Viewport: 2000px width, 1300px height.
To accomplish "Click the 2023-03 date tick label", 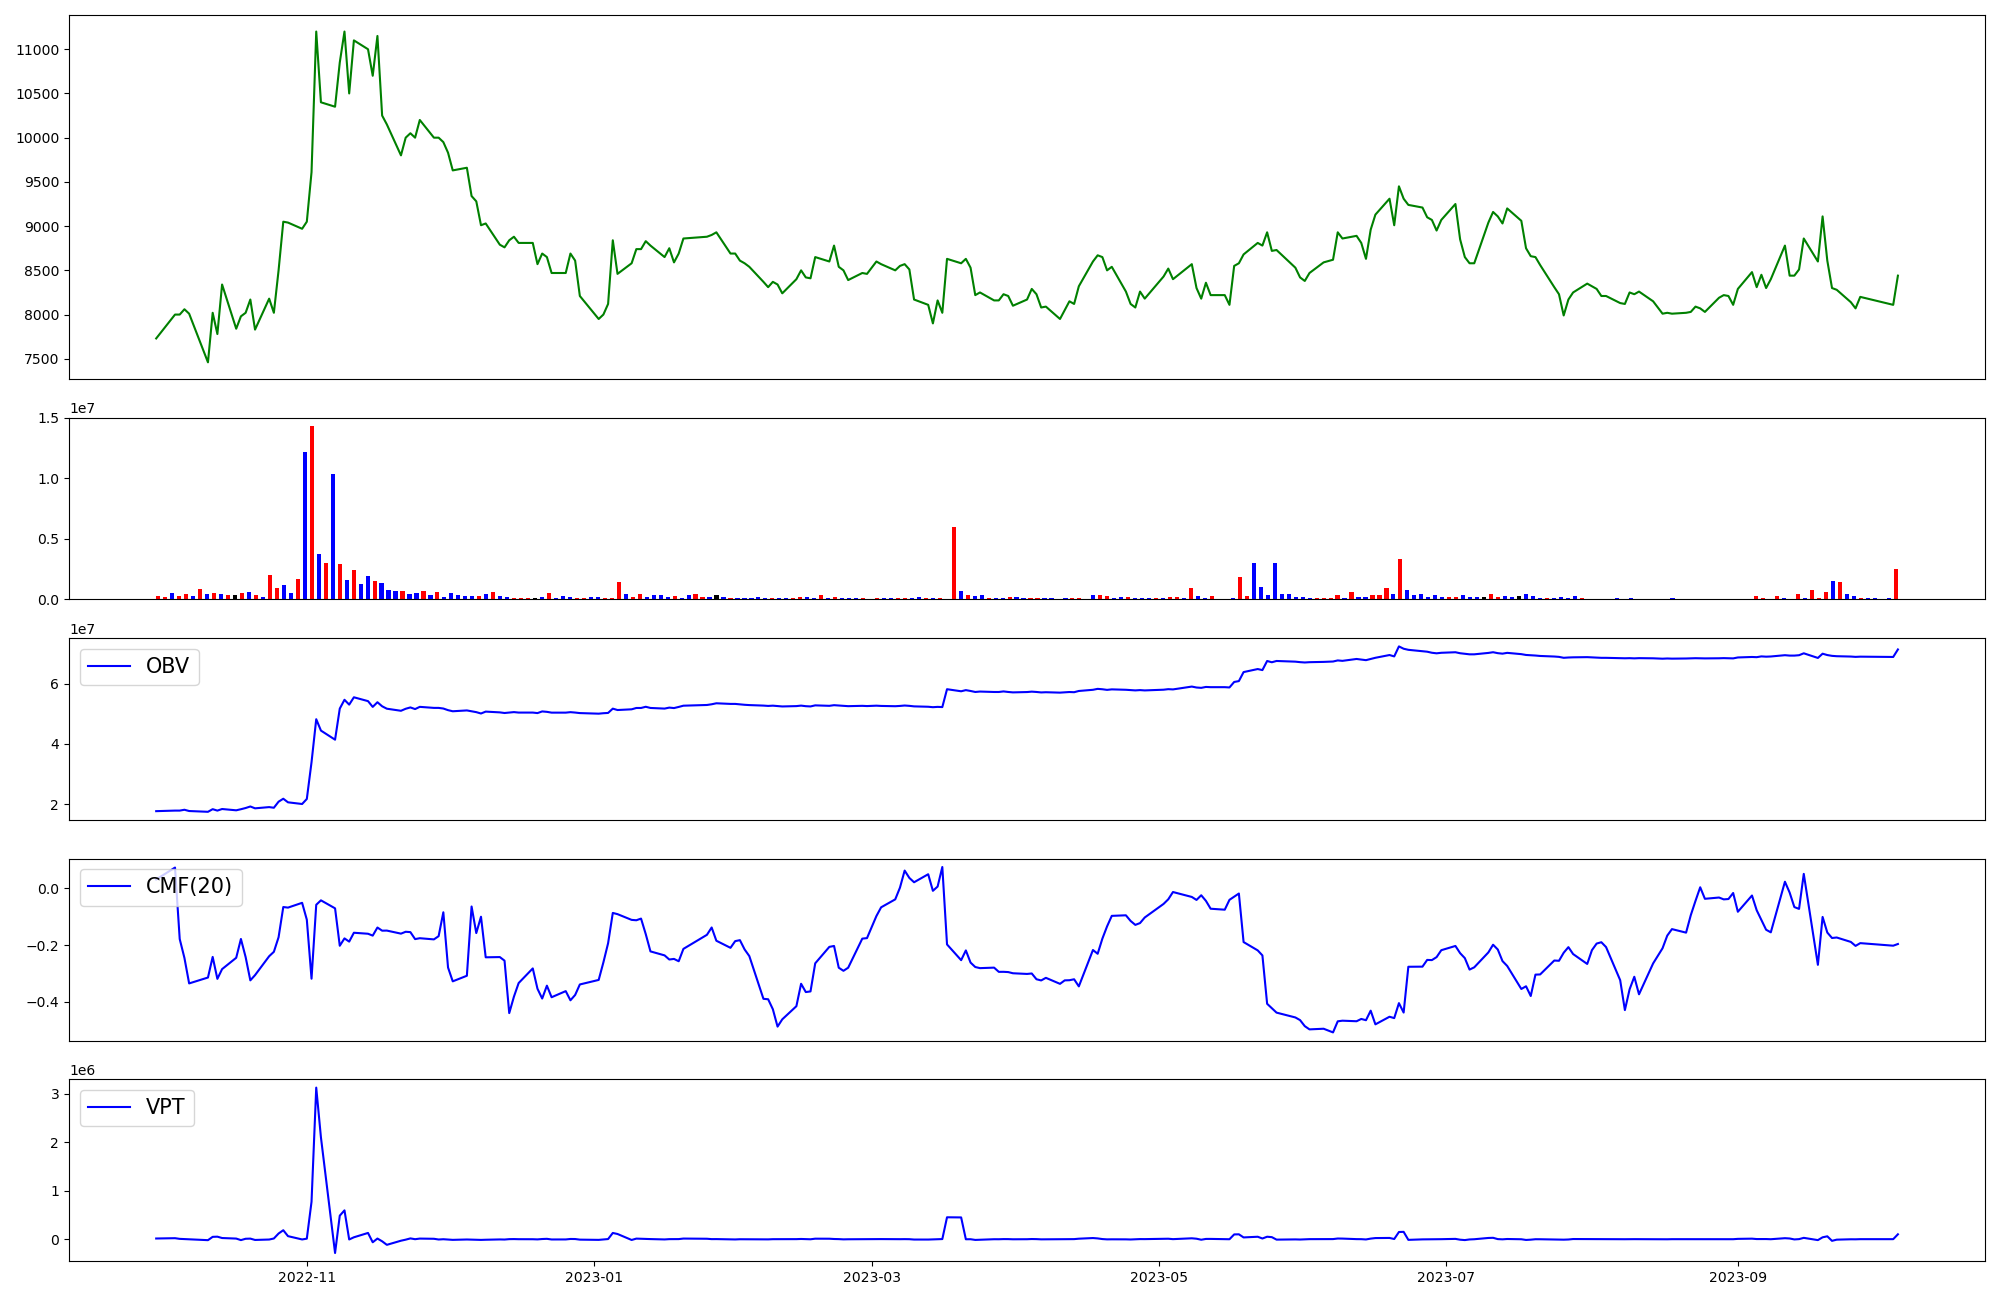I will click(x=873, y=1277).
